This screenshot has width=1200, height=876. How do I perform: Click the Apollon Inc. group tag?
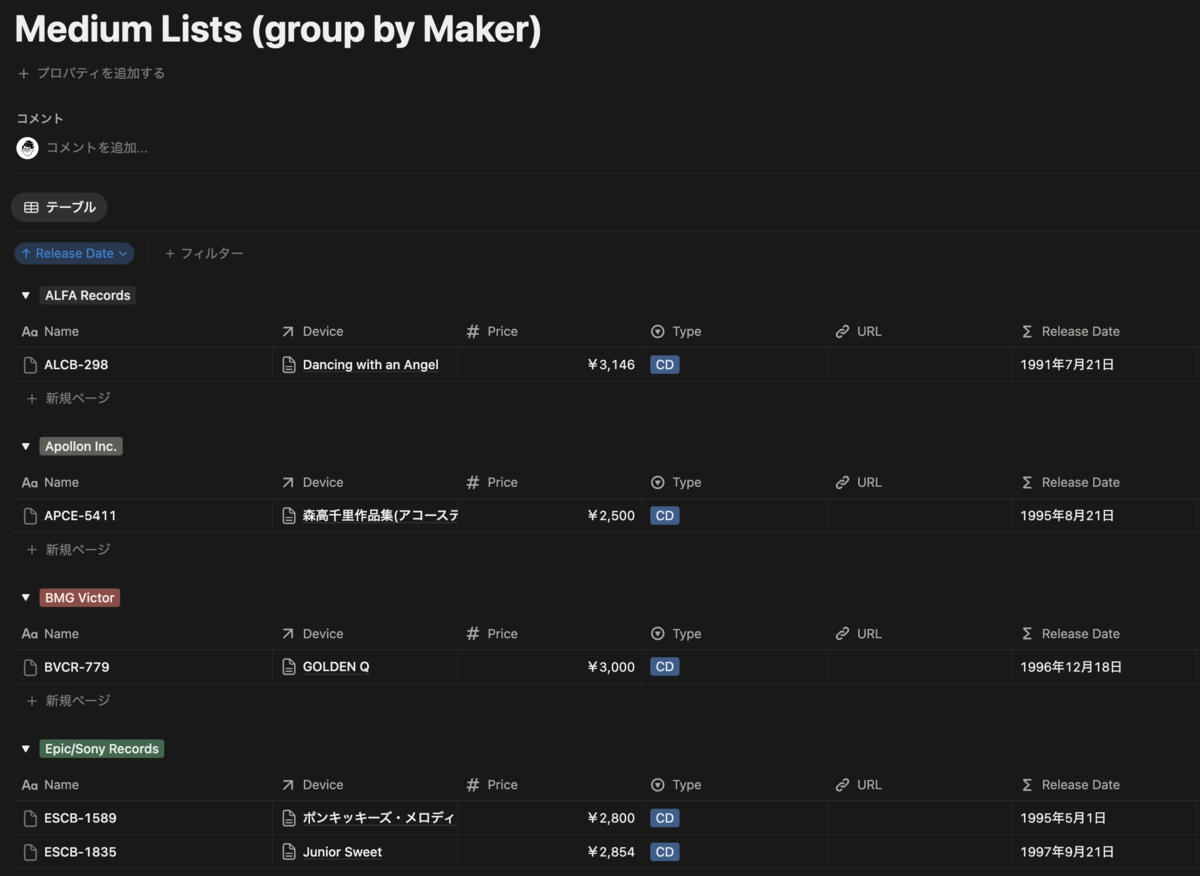click(x=81, y=447)
